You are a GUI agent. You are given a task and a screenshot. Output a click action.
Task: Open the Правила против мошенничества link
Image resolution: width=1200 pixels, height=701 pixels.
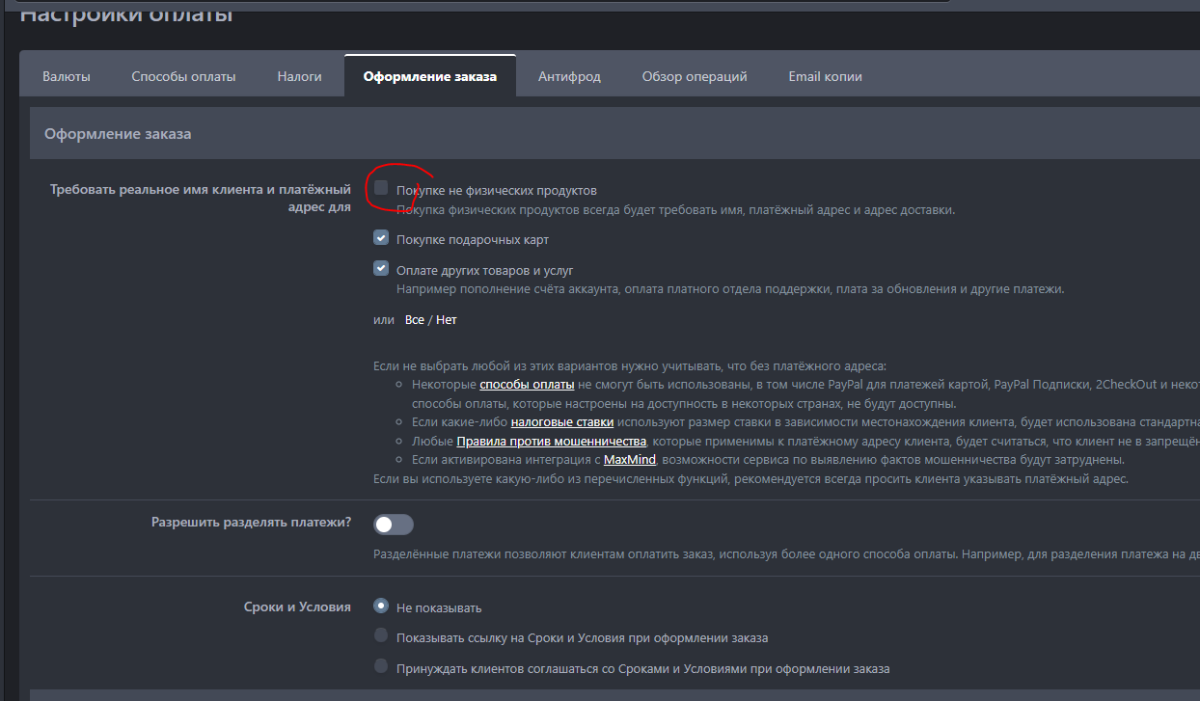551,442
